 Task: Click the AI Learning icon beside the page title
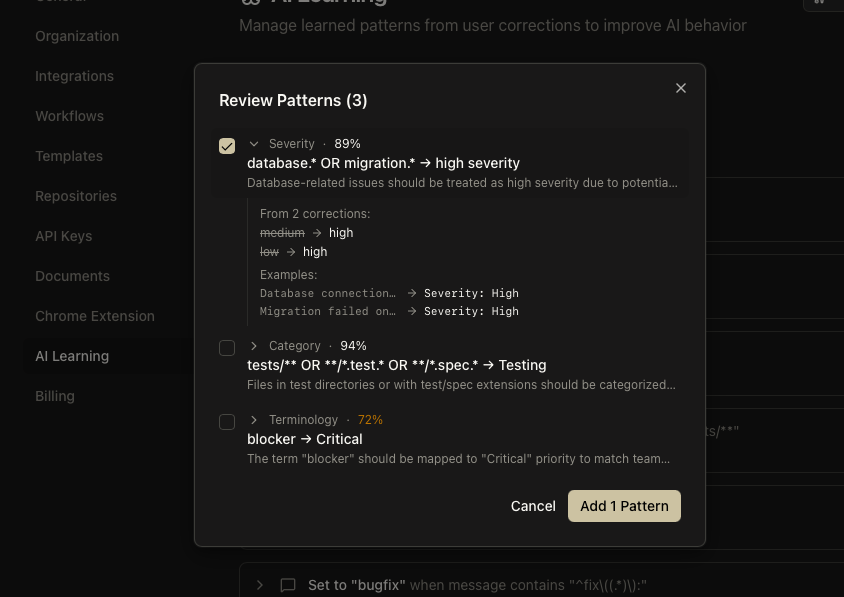pyautogui.click(x=252, y=2)
